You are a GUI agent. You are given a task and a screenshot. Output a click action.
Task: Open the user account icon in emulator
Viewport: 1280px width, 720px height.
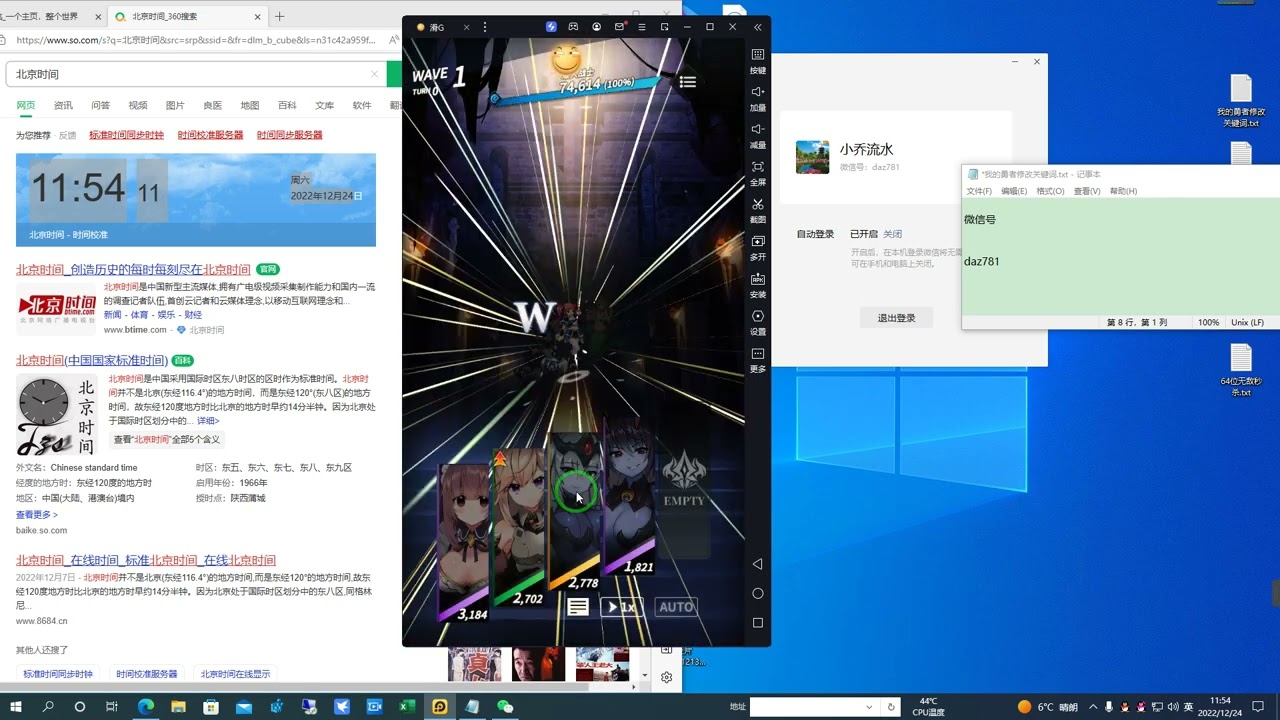(x=597, y=27)
